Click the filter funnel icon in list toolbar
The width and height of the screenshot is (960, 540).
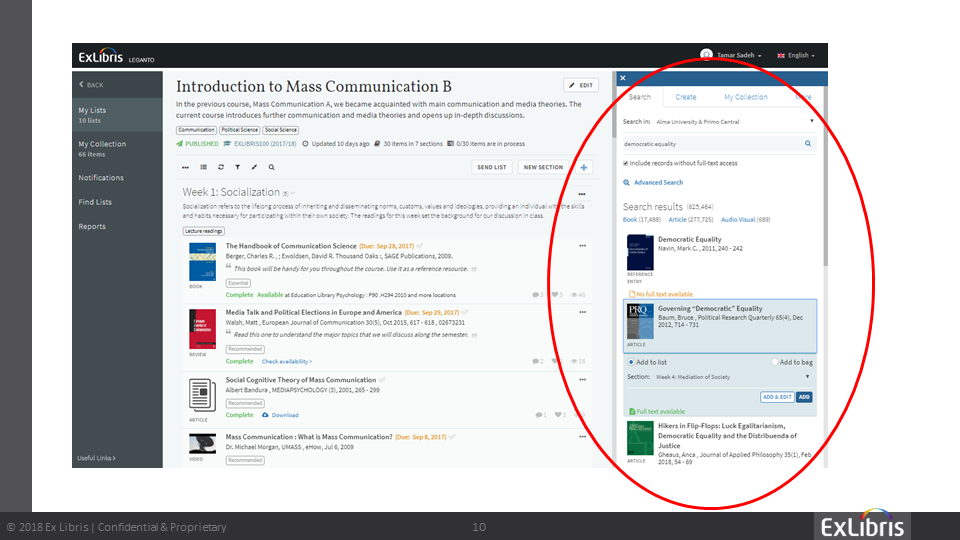click(237, 167)
